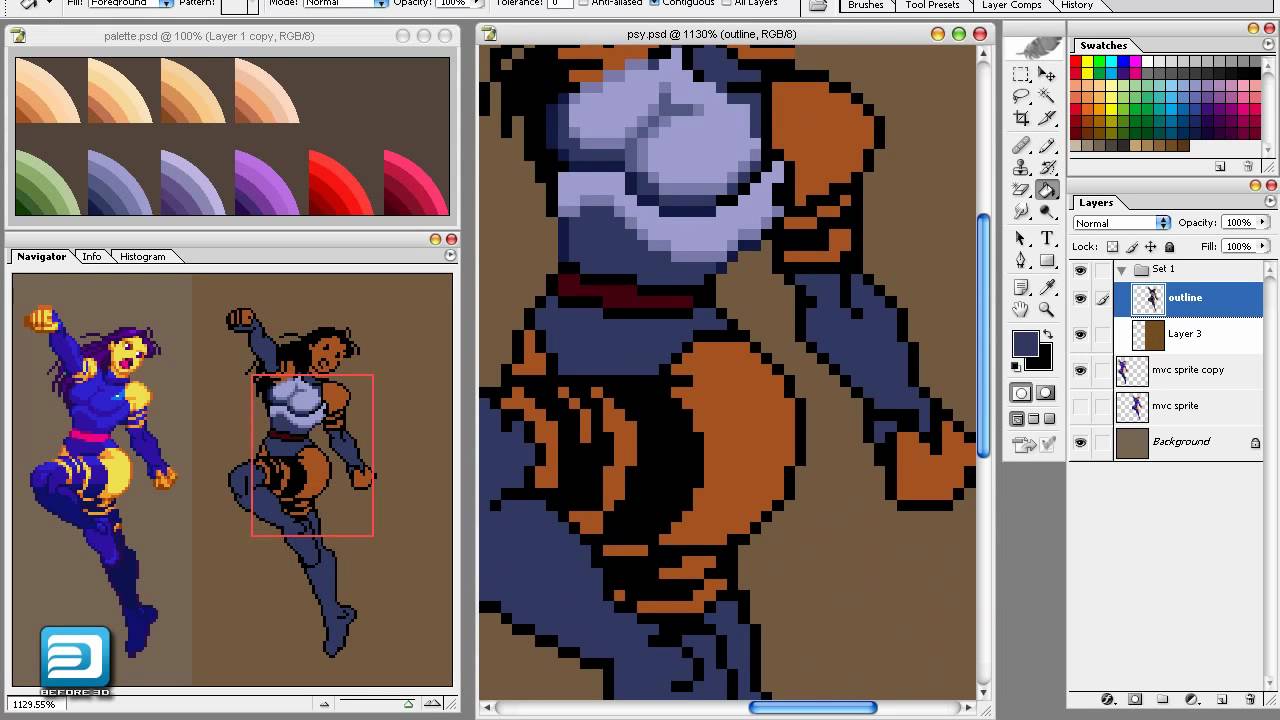The height and width of the screenshot is (720, 1280).
Task: Select the Rectangular Marquee tool
Action: pyautogui.click(x=1021, y=74)
